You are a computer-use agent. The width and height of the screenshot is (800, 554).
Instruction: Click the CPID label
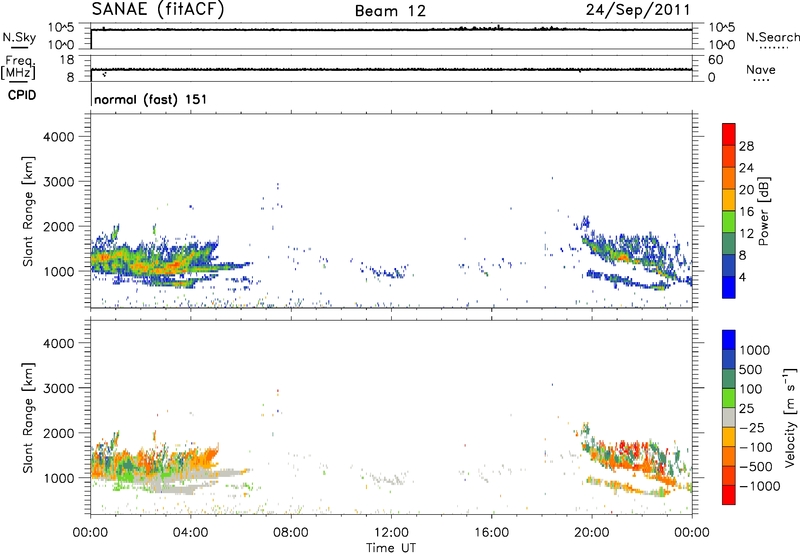[x=22, y=95]
